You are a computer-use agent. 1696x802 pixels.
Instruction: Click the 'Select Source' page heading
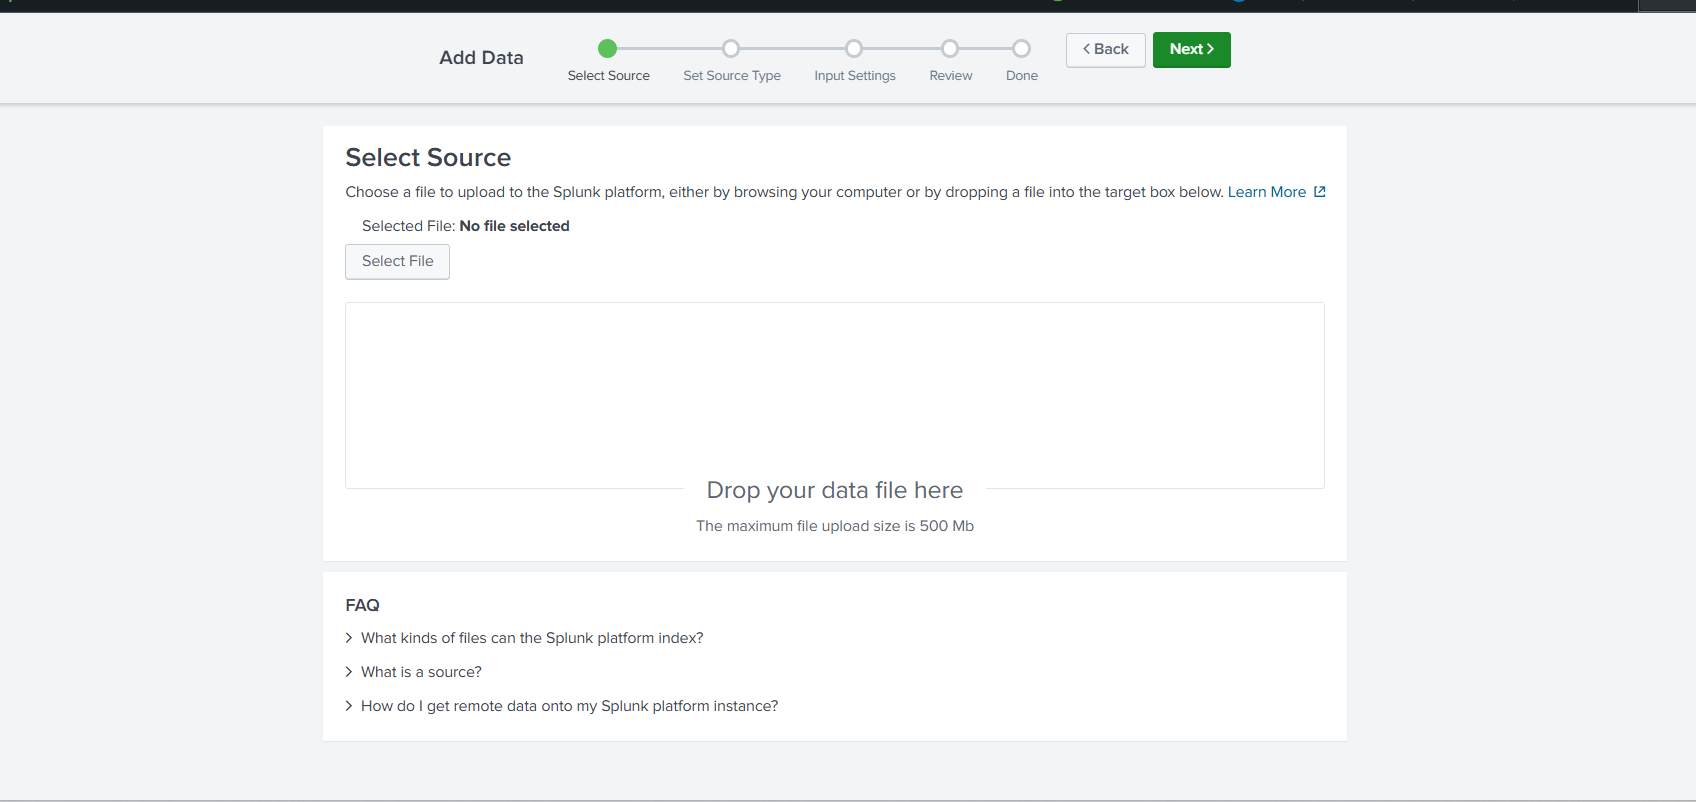tap(428, 157)
